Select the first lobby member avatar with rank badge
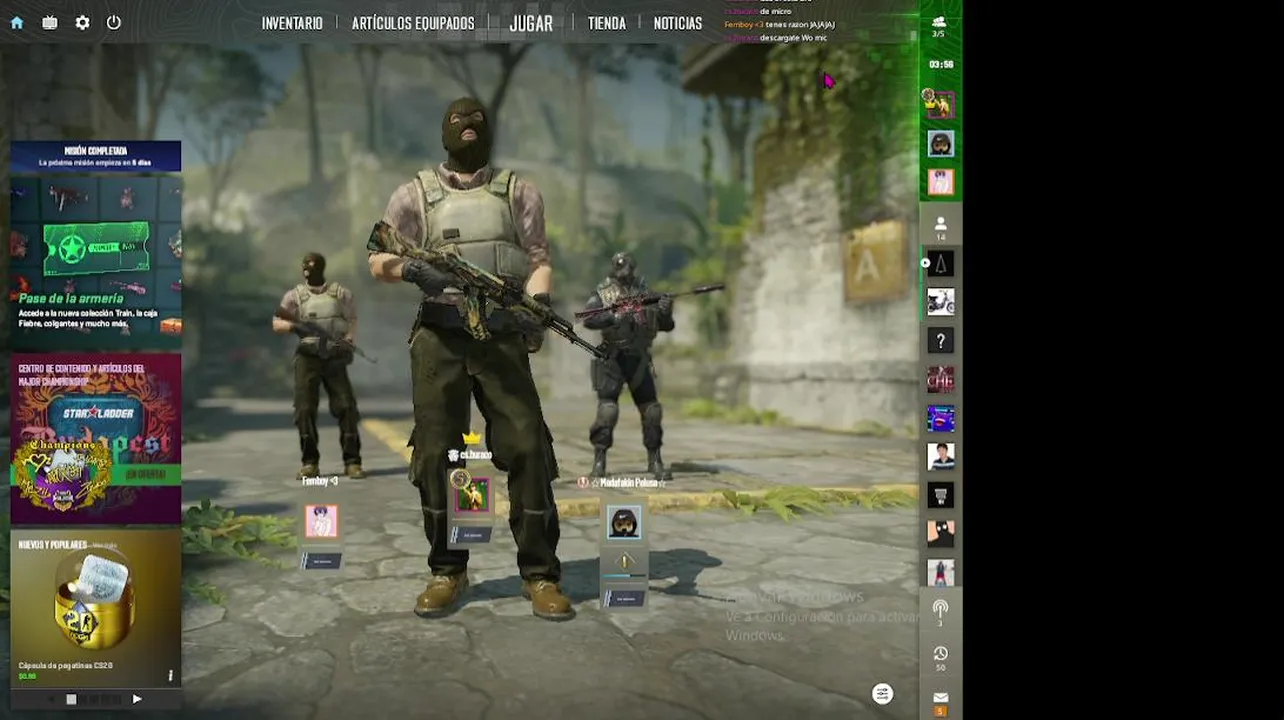This screenshot has height=720, width=1284. [x=939, y=104]
